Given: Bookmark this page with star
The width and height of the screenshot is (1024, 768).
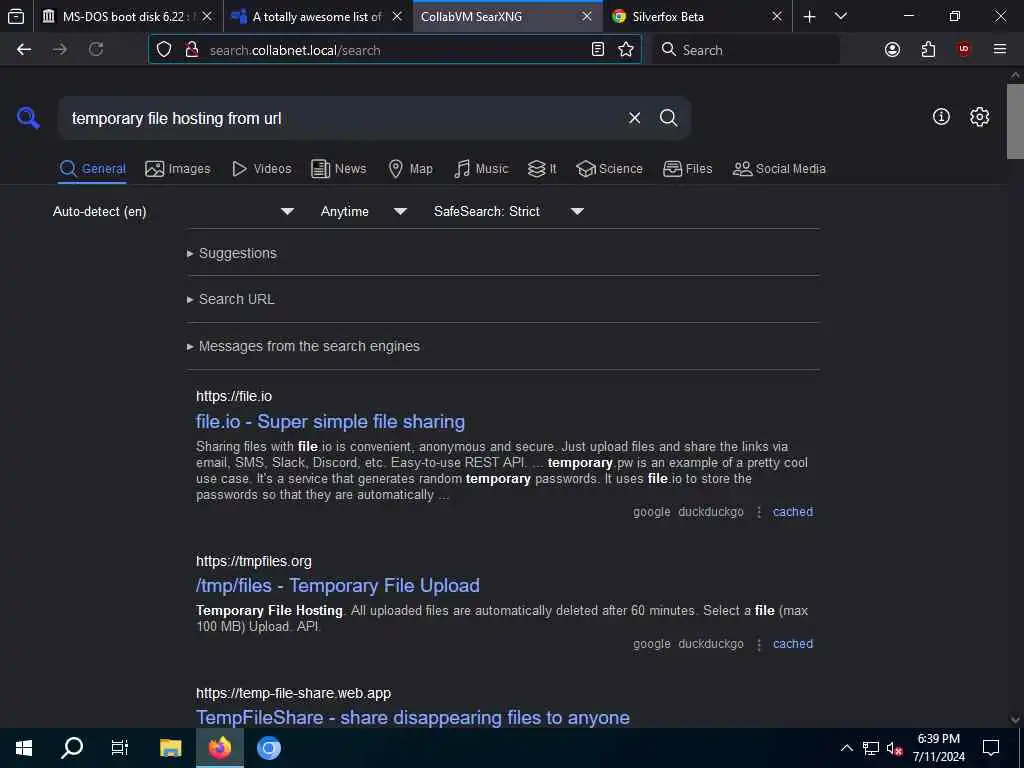Looking at the screenshot, I should (626, 50).
